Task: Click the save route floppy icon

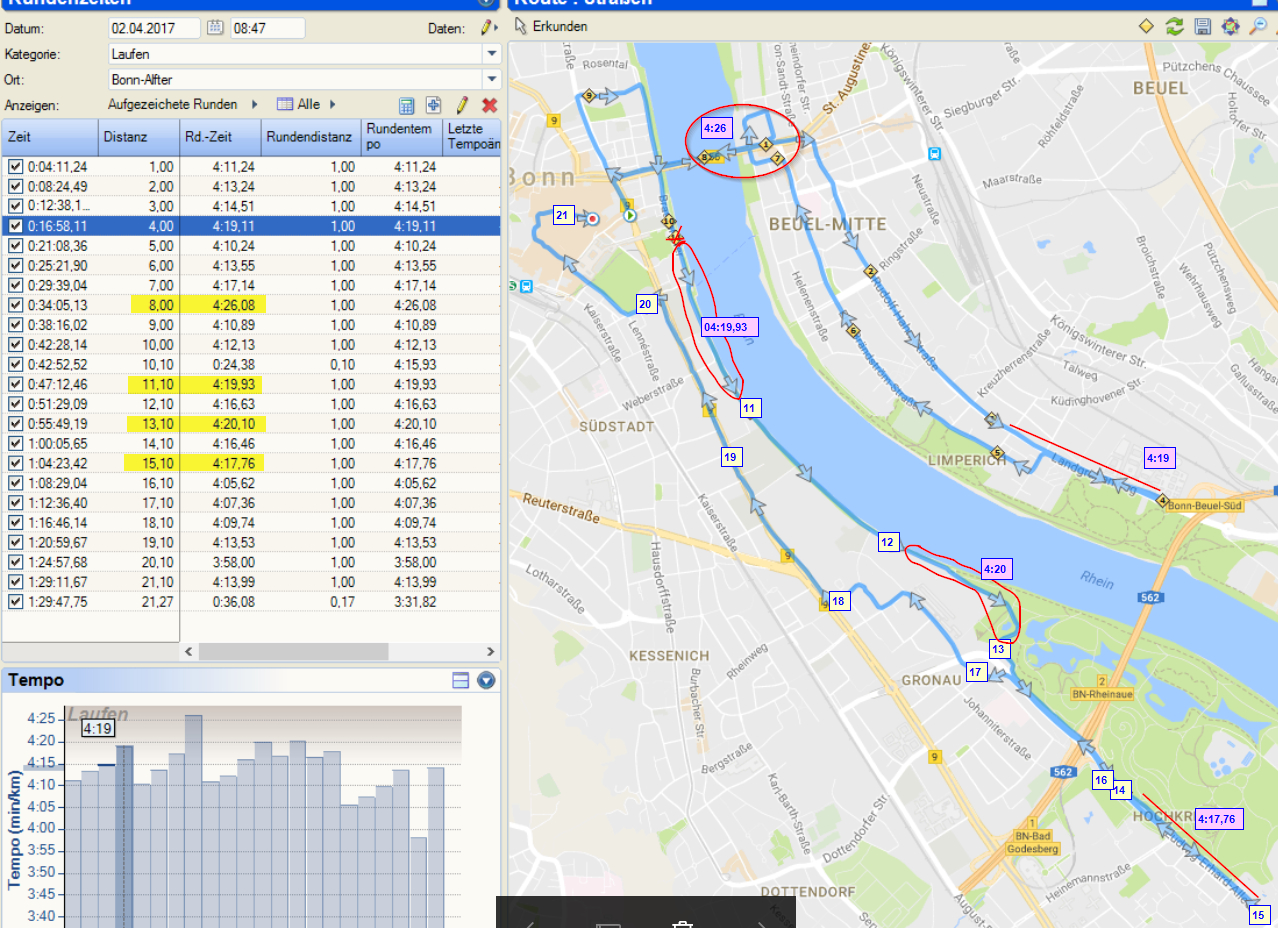Action: [x=1203, y=27]
